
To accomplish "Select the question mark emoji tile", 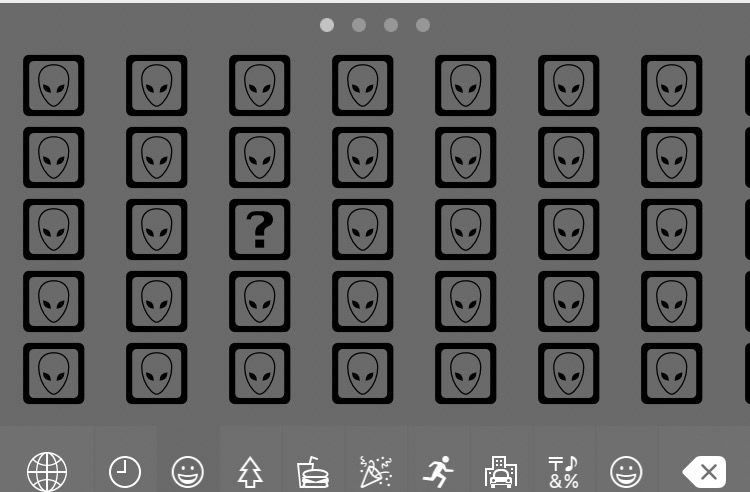I will pos(260,230).
